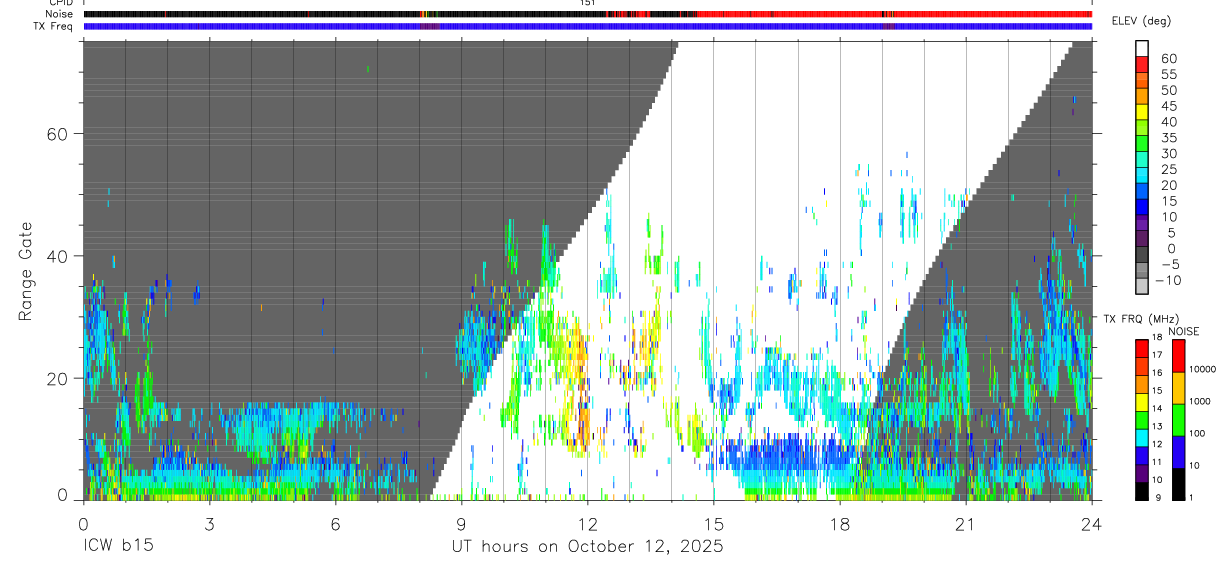Click the "9" tick on the UT hours axis
1228x567 pixels.
[x=461, y=524]
